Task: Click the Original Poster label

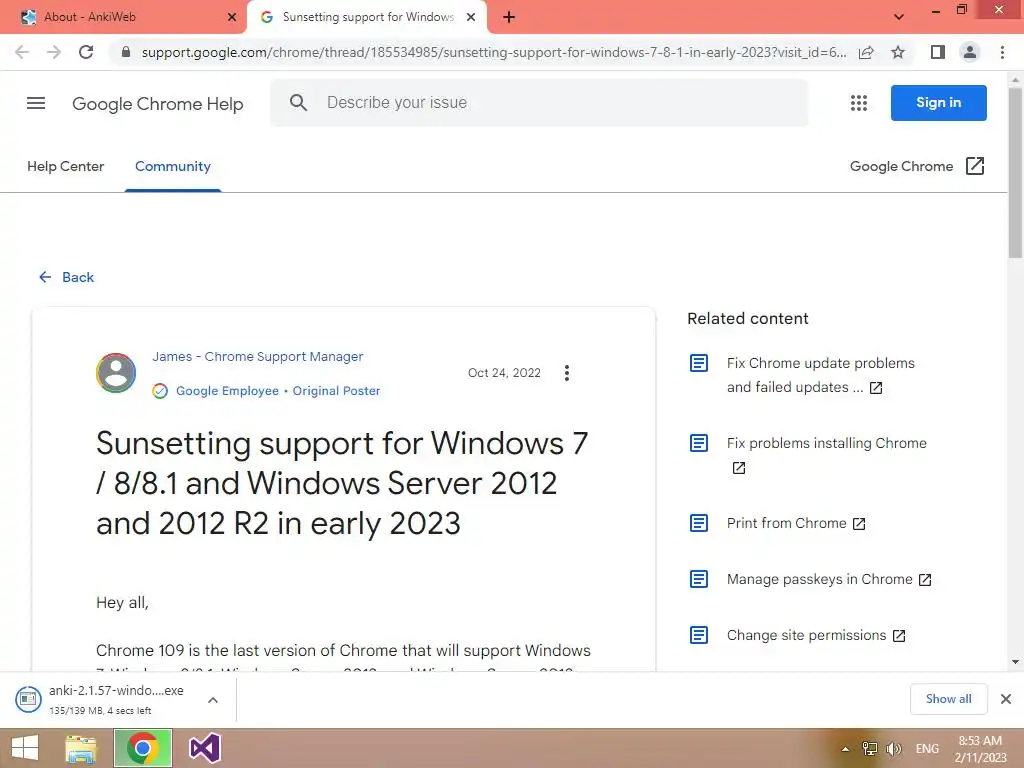Action: 336,391
